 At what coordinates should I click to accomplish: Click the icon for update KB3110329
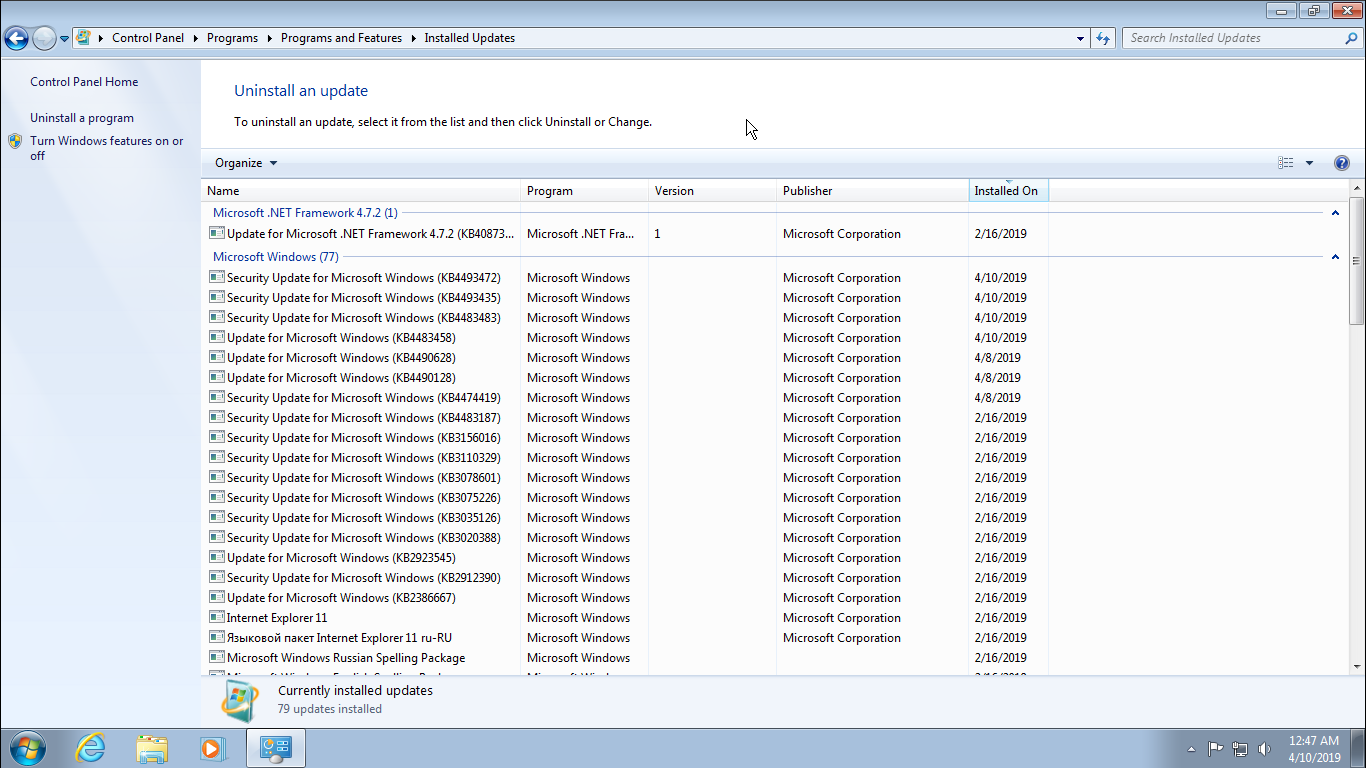[217, 457]
